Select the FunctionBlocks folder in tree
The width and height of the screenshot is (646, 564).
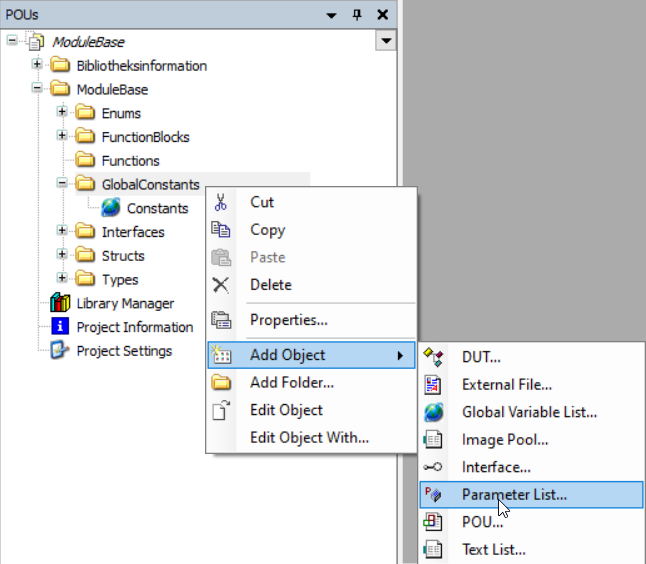tap(145, 137)
